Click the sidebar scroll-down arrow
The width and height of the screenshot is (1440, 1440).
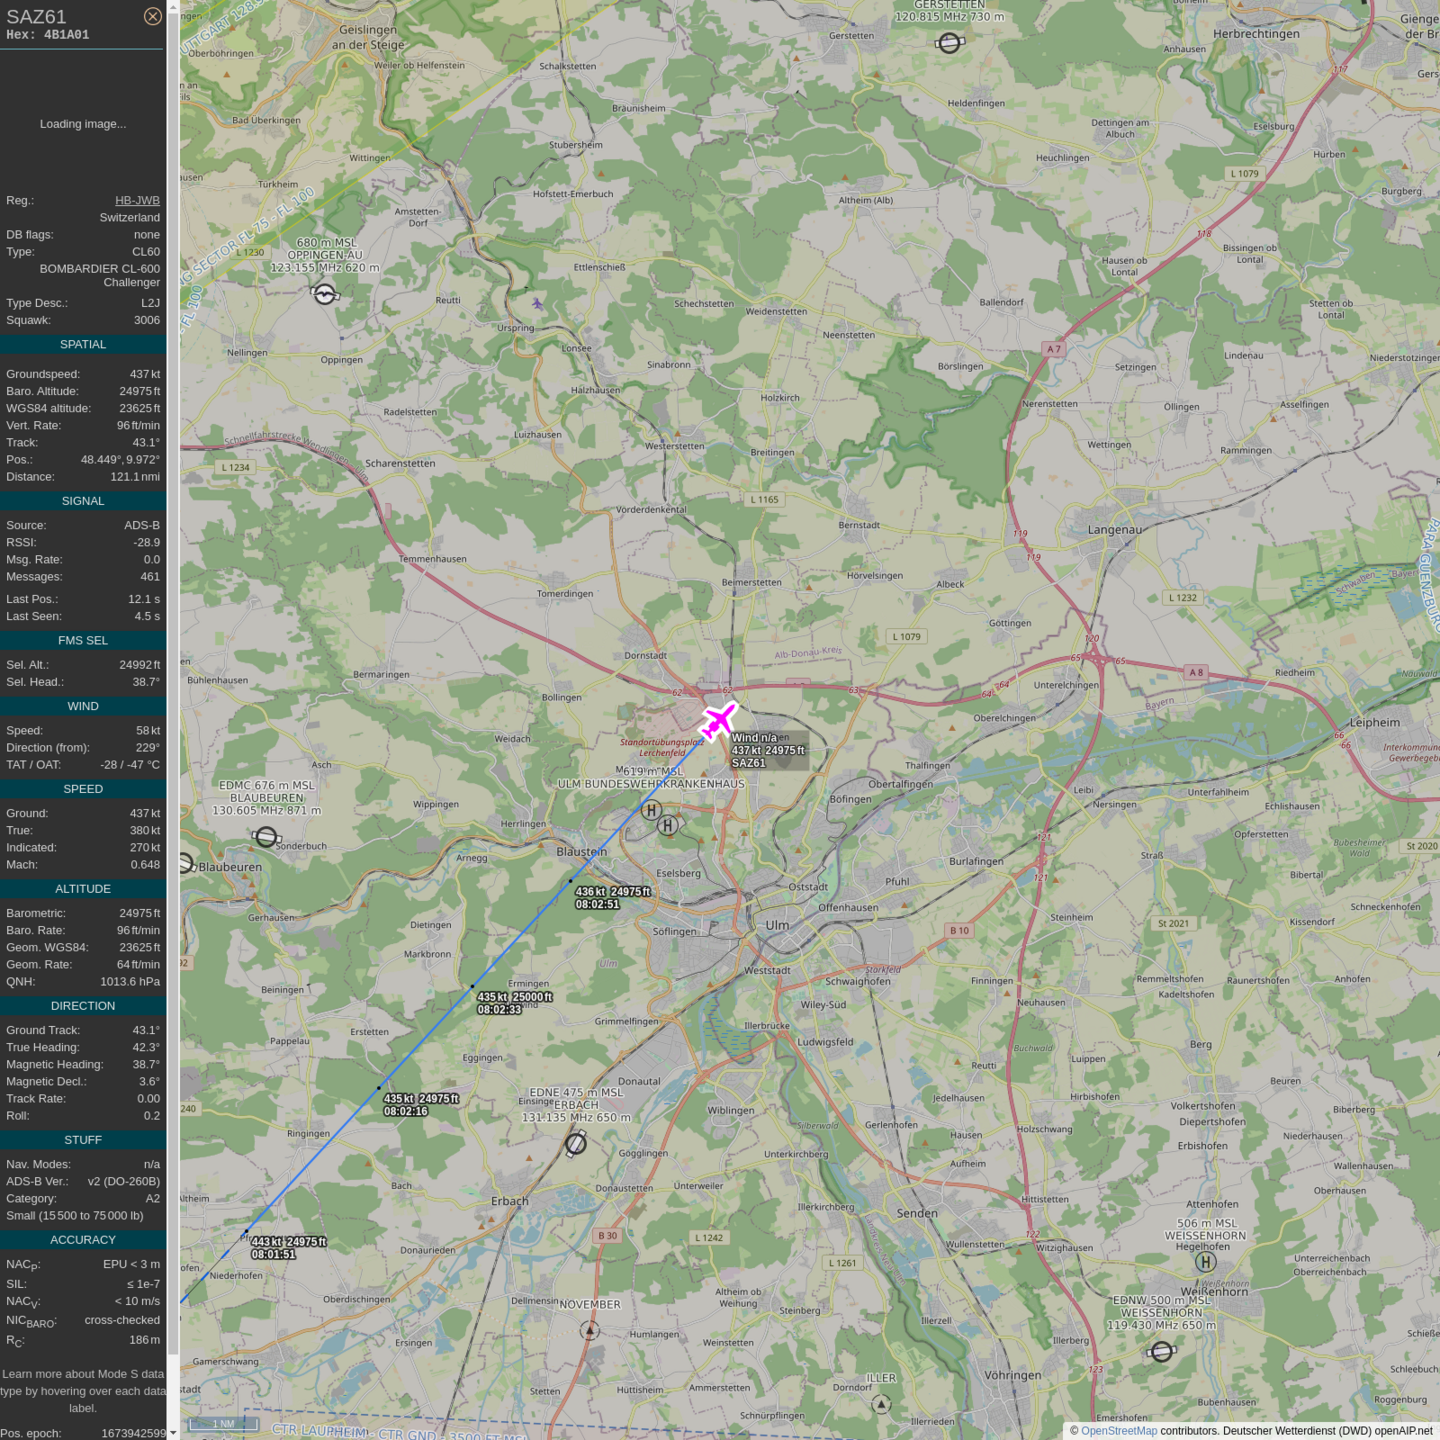click(173, 1432)
